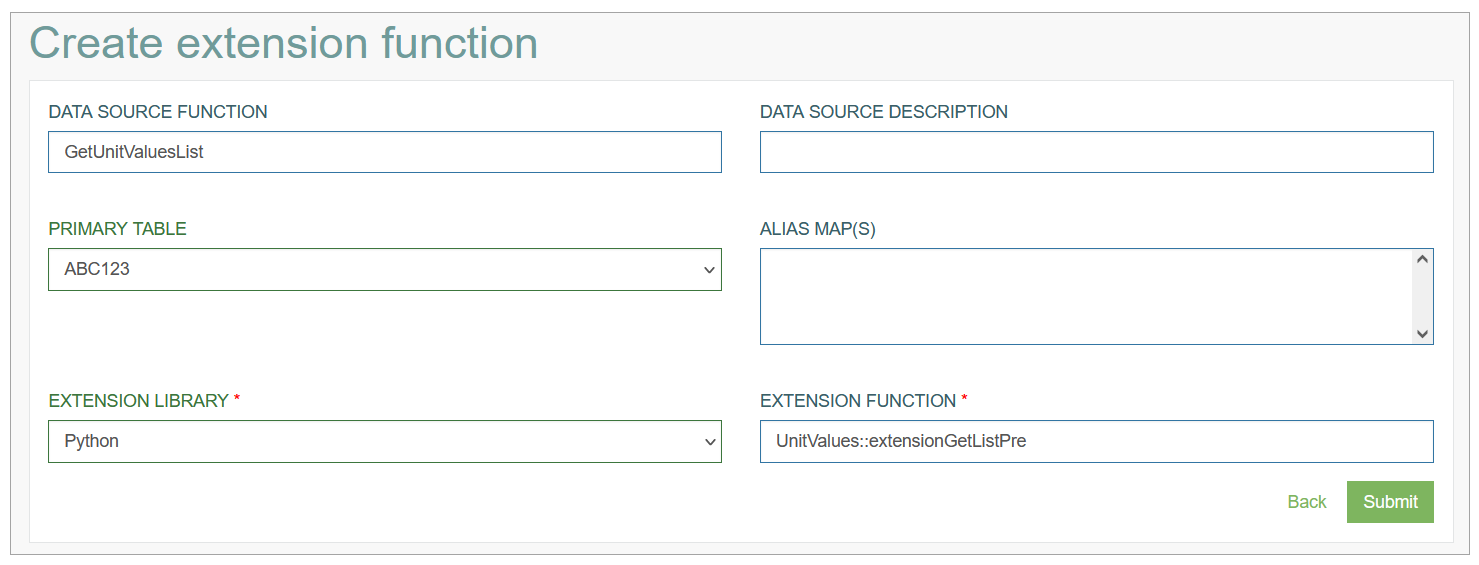Click the UnitValues::extensionGetListPre text
1479x565 pixels.
click(901, 441)
